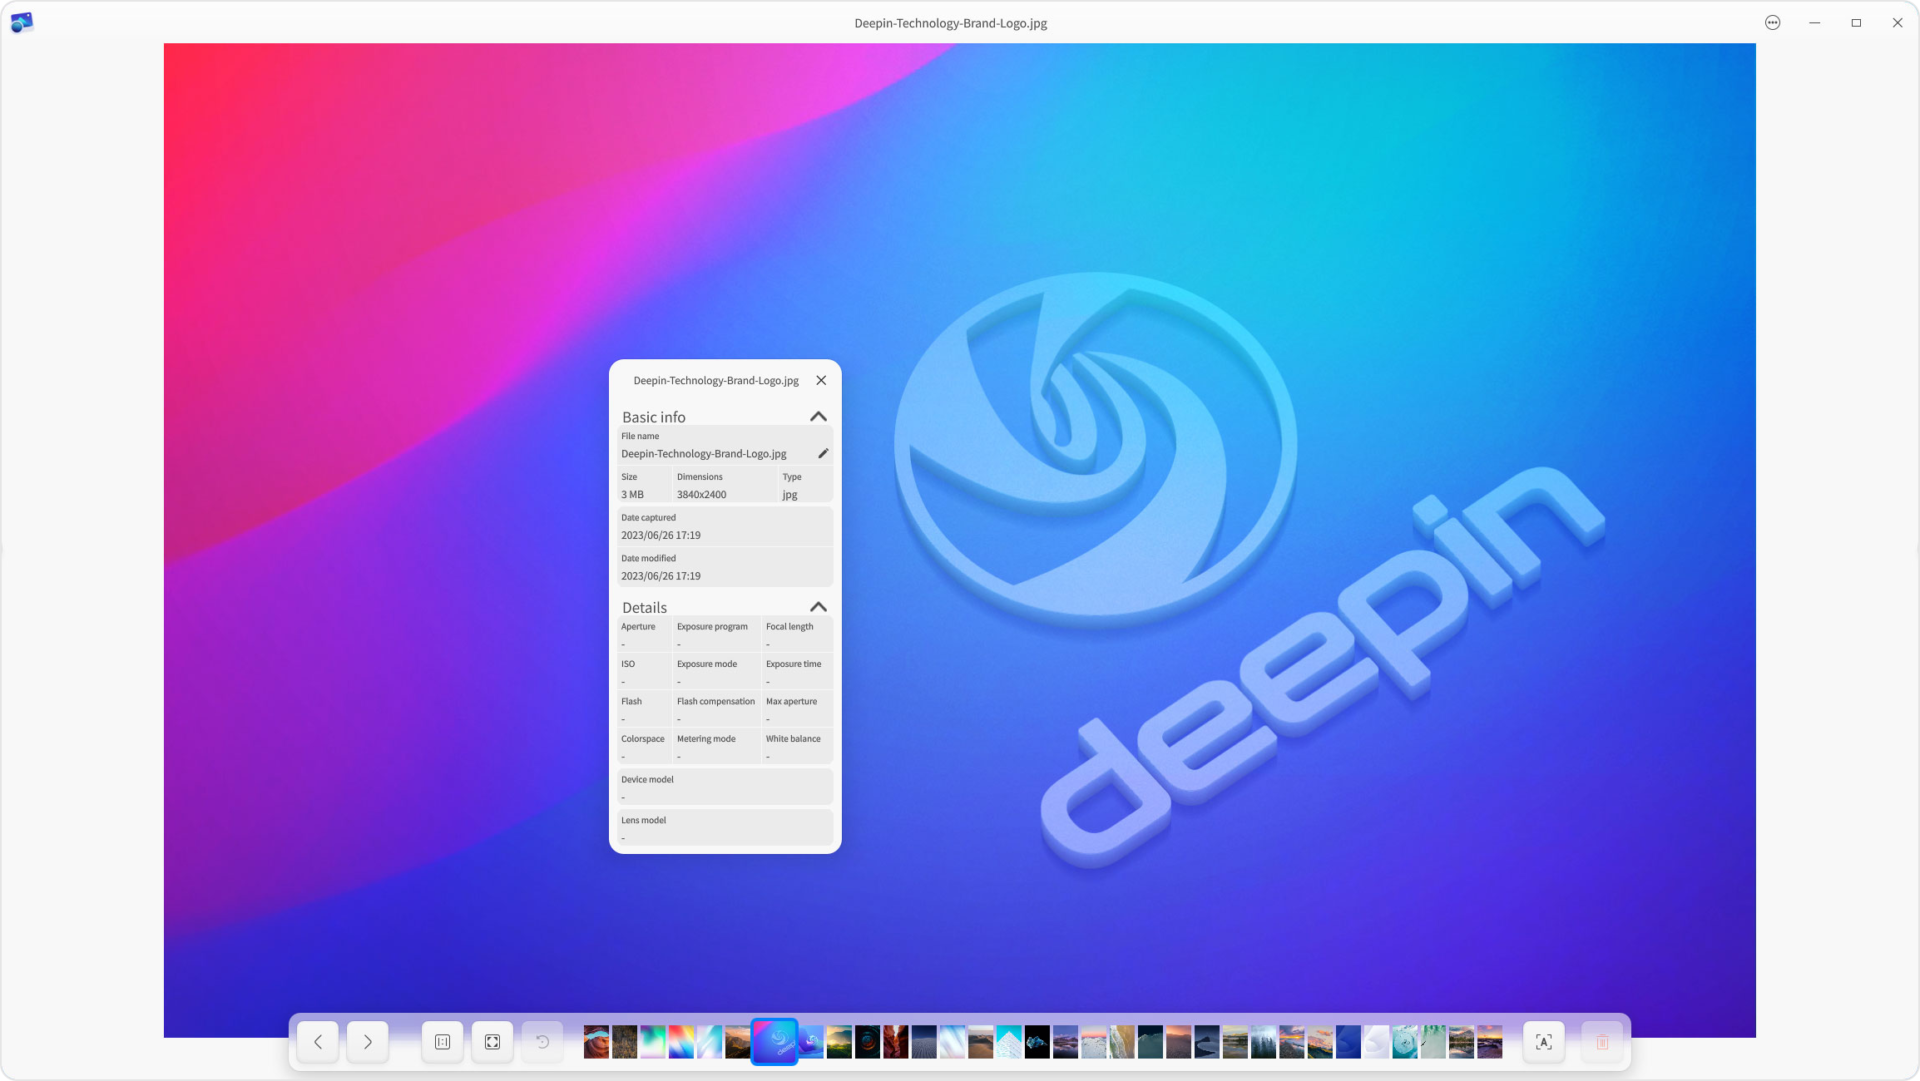Delete the current image via trash icon

pyautogui.click(x=1602, y=1042)
